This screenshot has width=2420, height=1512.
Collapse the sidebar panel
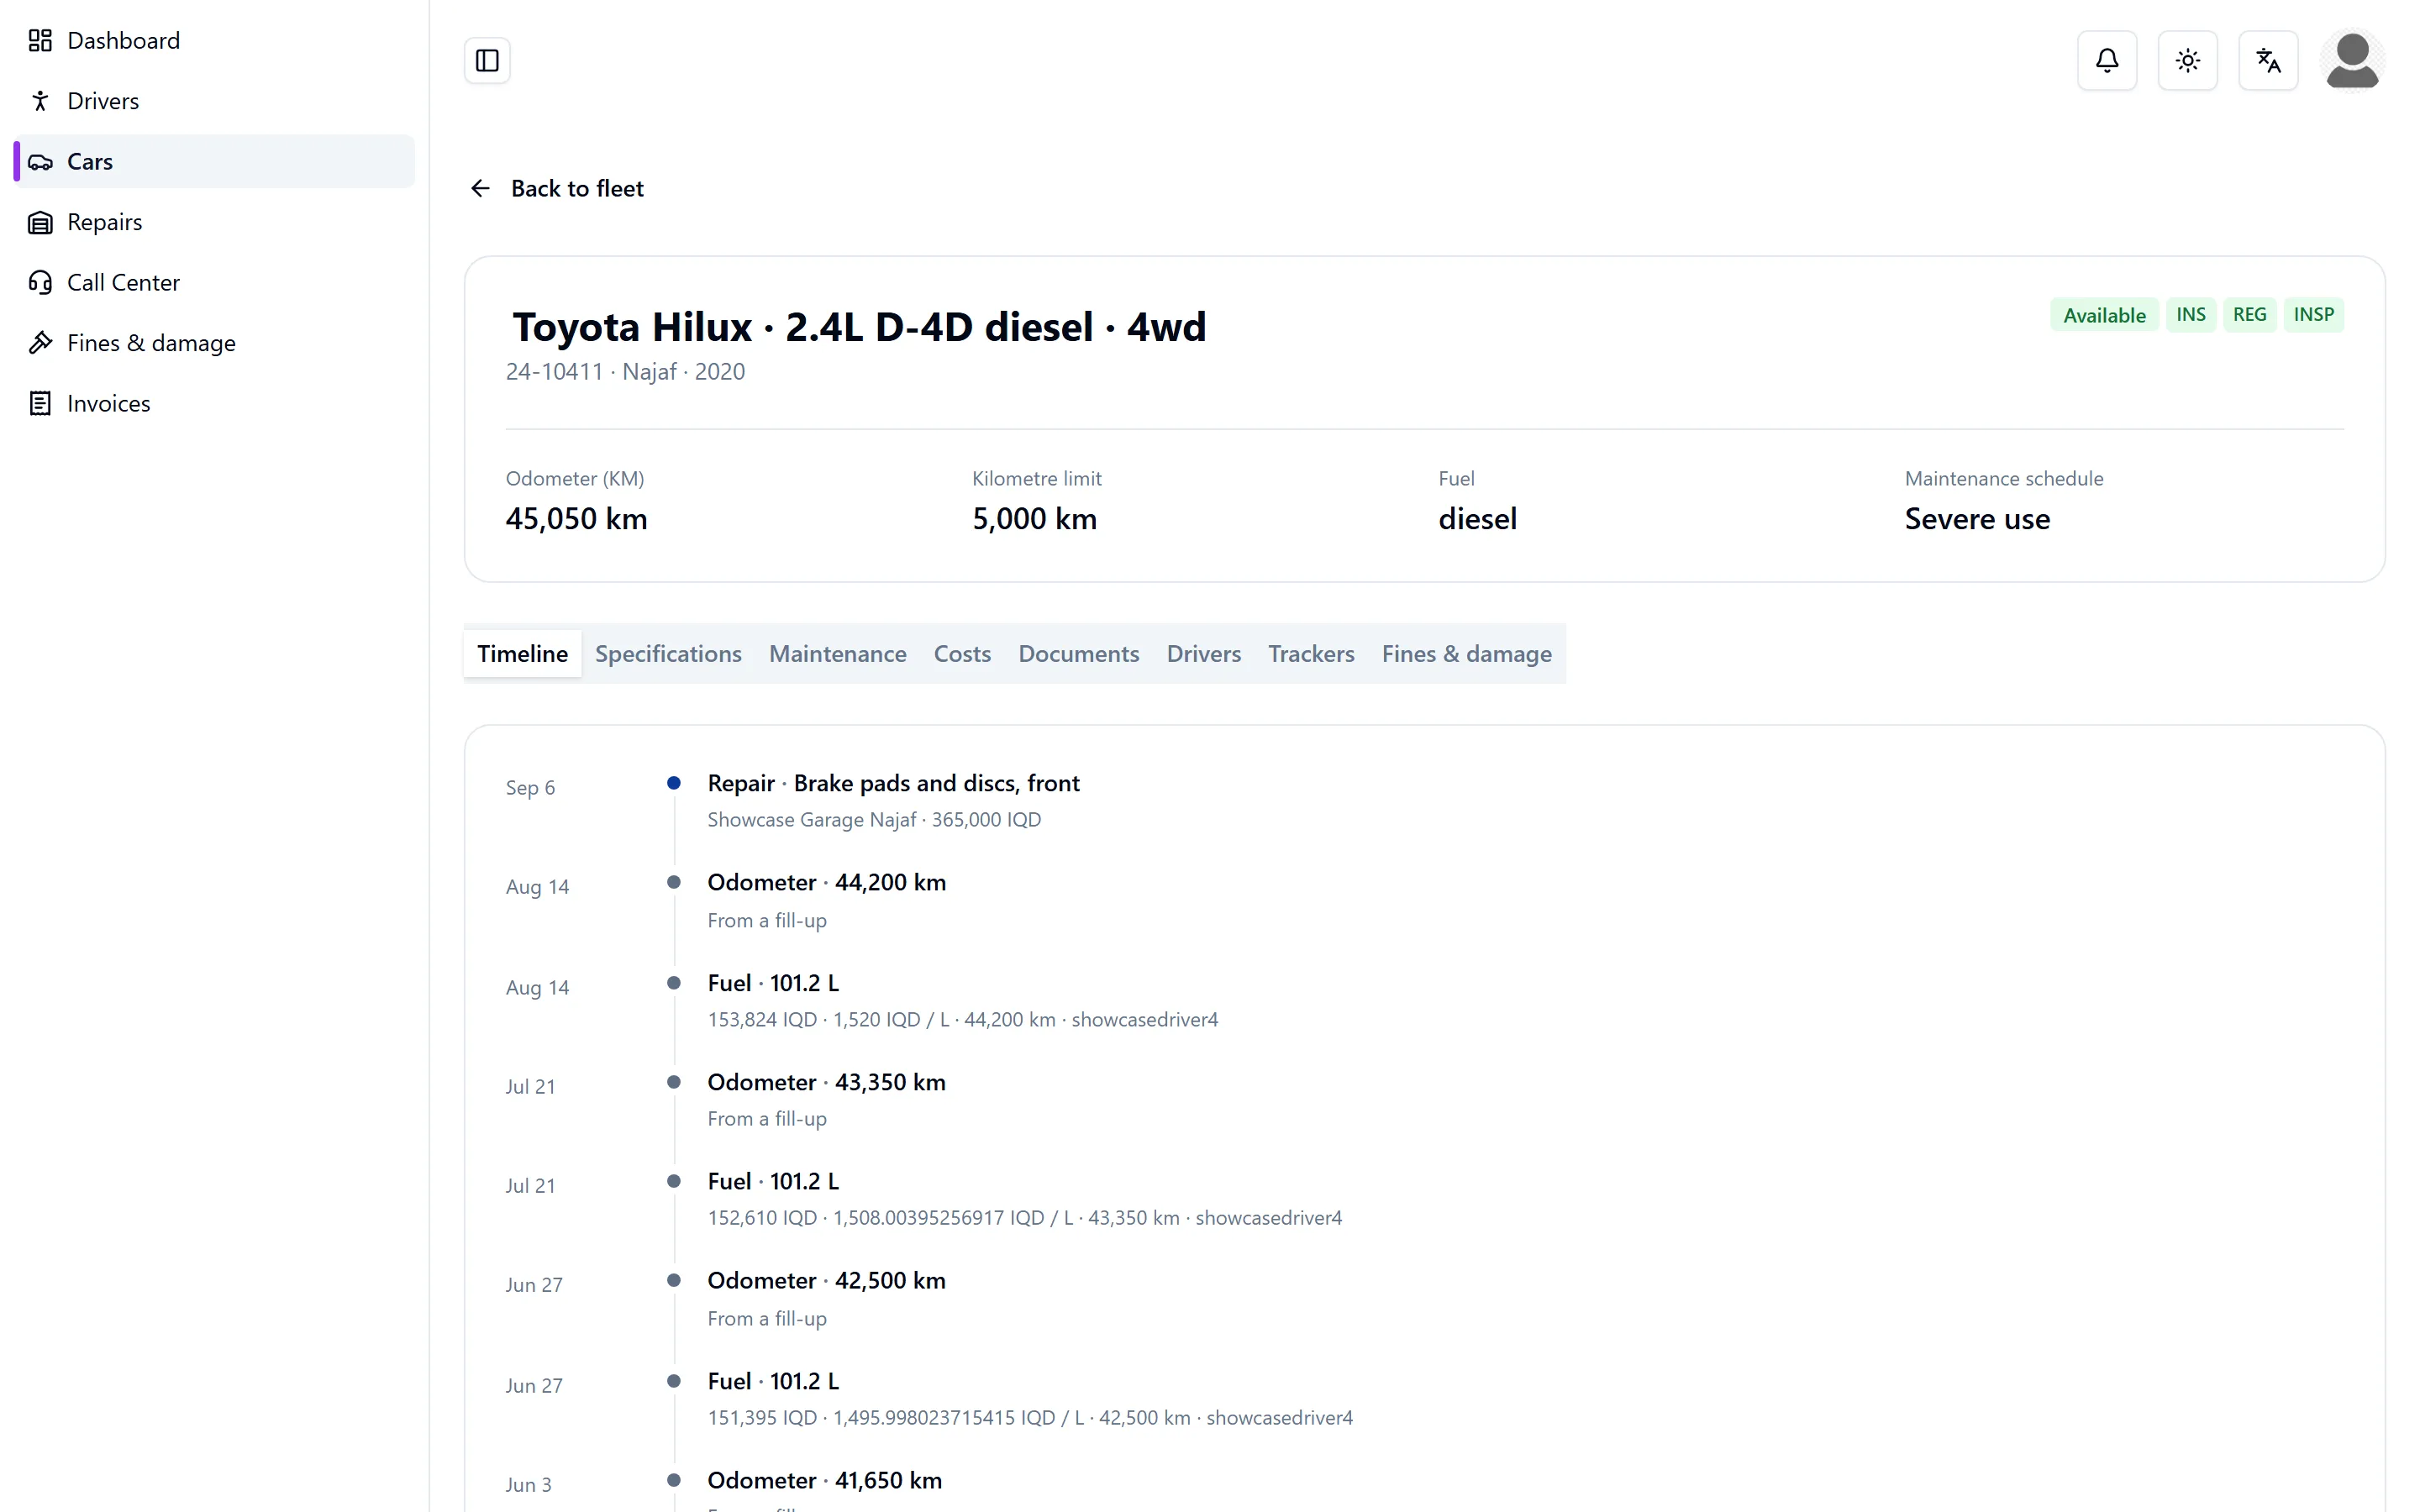pyautogui.click(x=487, y=61)
